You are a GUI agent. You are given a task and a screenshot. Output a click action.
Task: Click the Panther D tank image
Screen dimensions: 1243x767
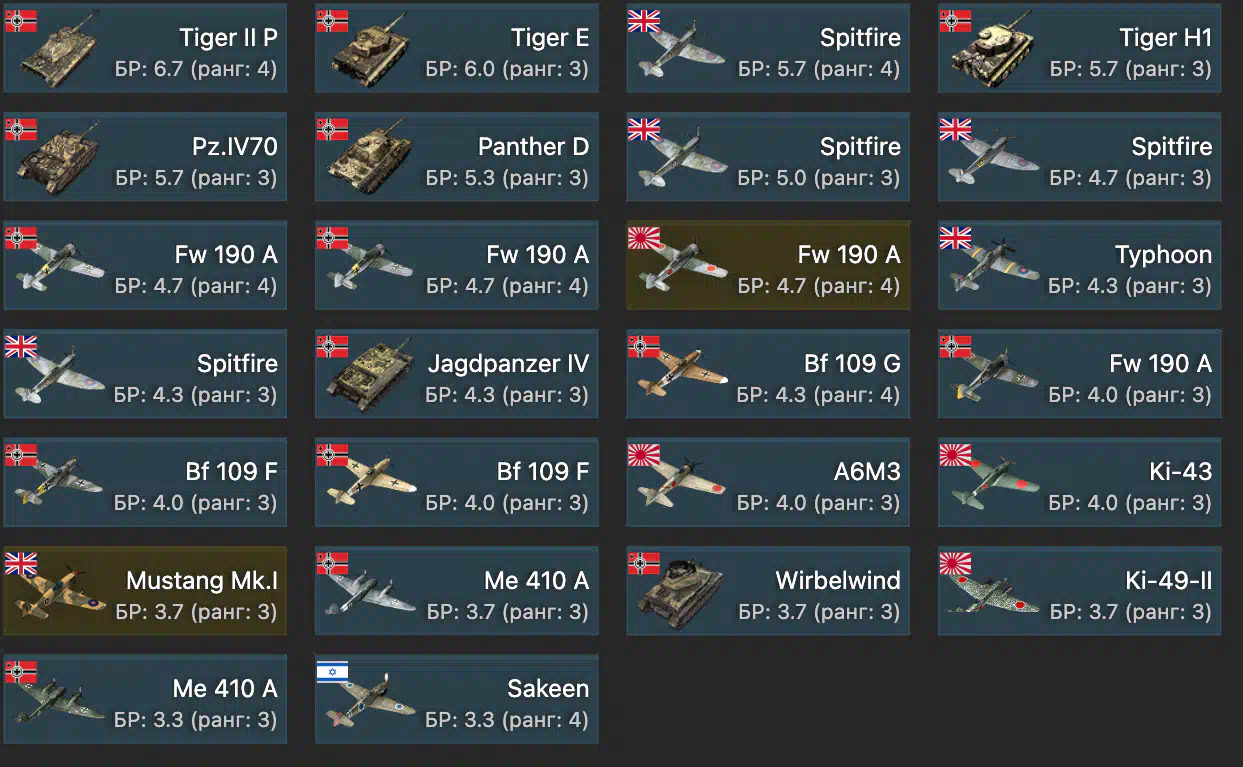point(371,160)
